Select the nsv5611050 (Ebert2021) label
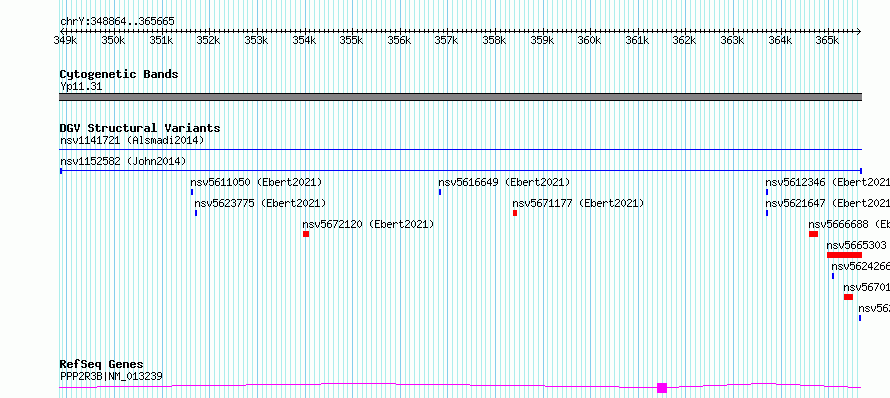The width and height of the screenshot is (890, 398). pyautogui.click(x=256, y=182)
